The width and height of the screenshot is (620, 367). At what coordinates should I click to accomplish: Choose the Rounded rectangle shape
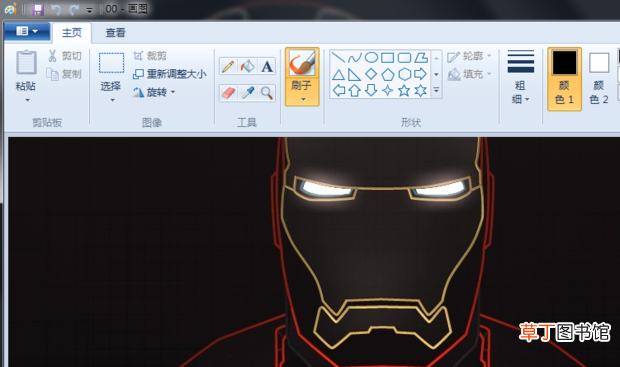click(404, 58)
